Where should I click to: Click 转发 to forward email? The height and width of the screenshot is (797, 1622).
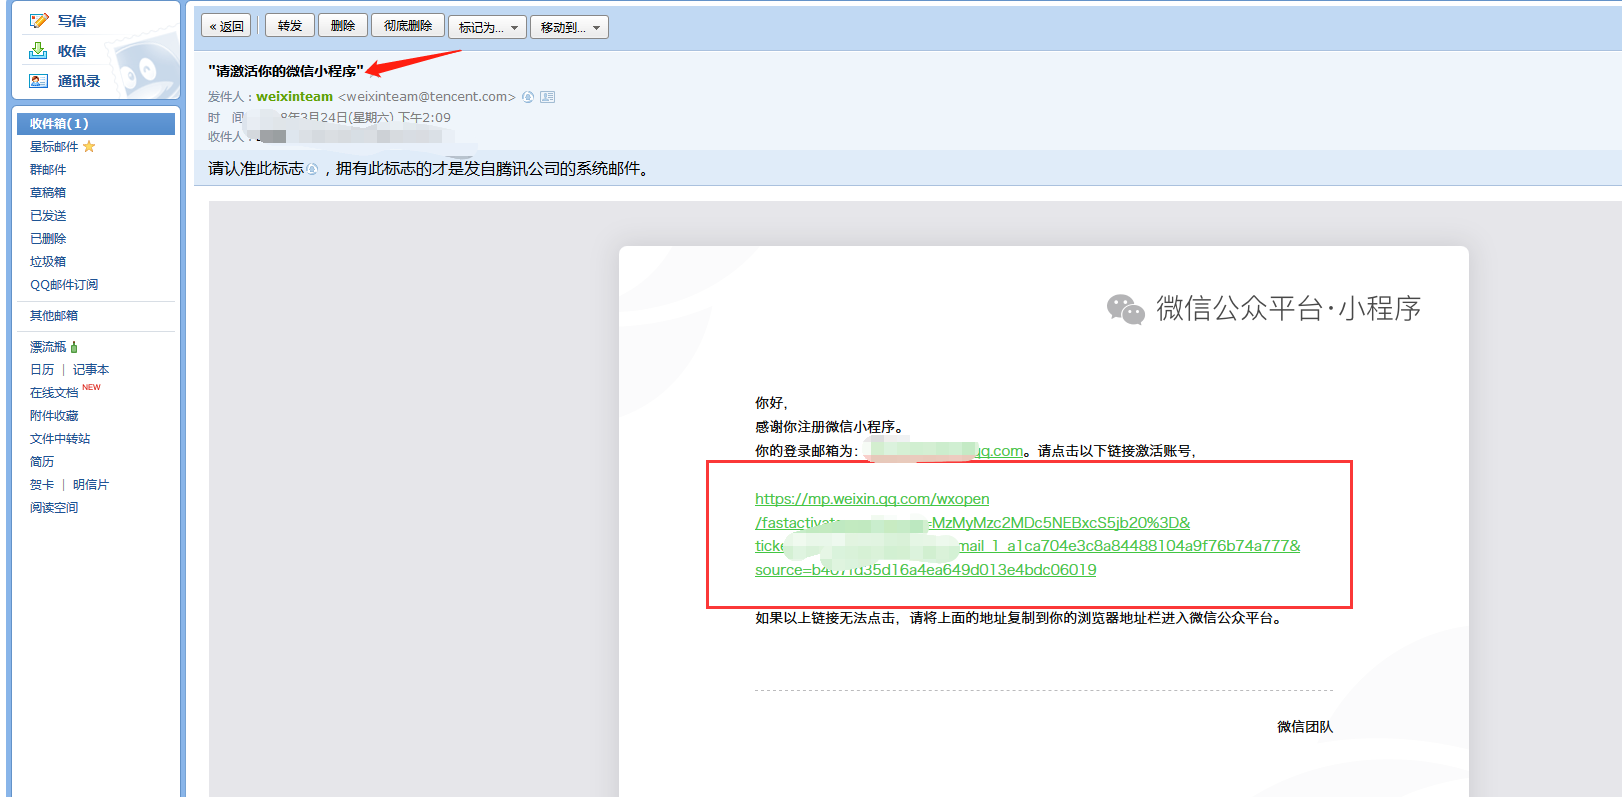pos(290,26)
